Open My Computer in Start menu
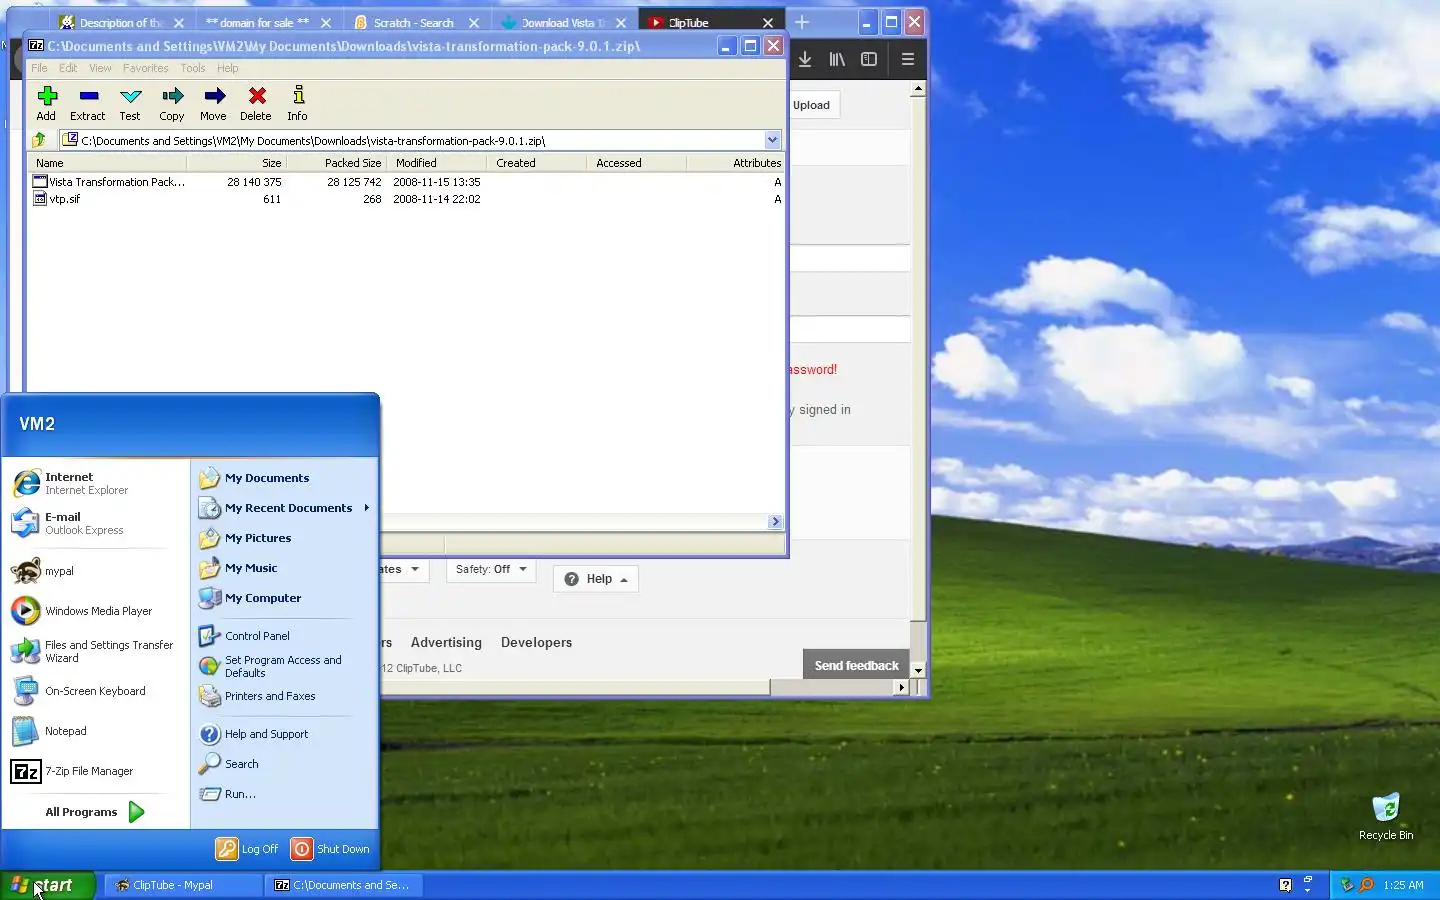Screen dimensions: 1440x900 [x=285, y=598]
